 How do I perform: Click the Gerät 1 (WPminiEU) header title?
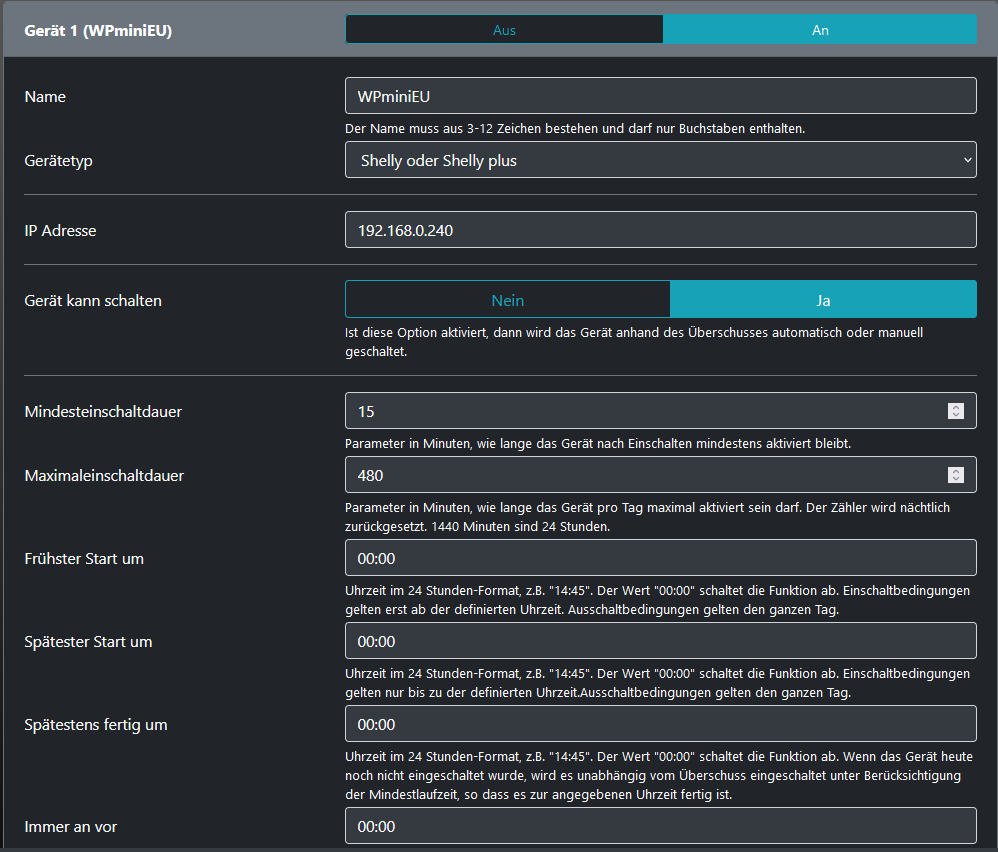[98, 30]
